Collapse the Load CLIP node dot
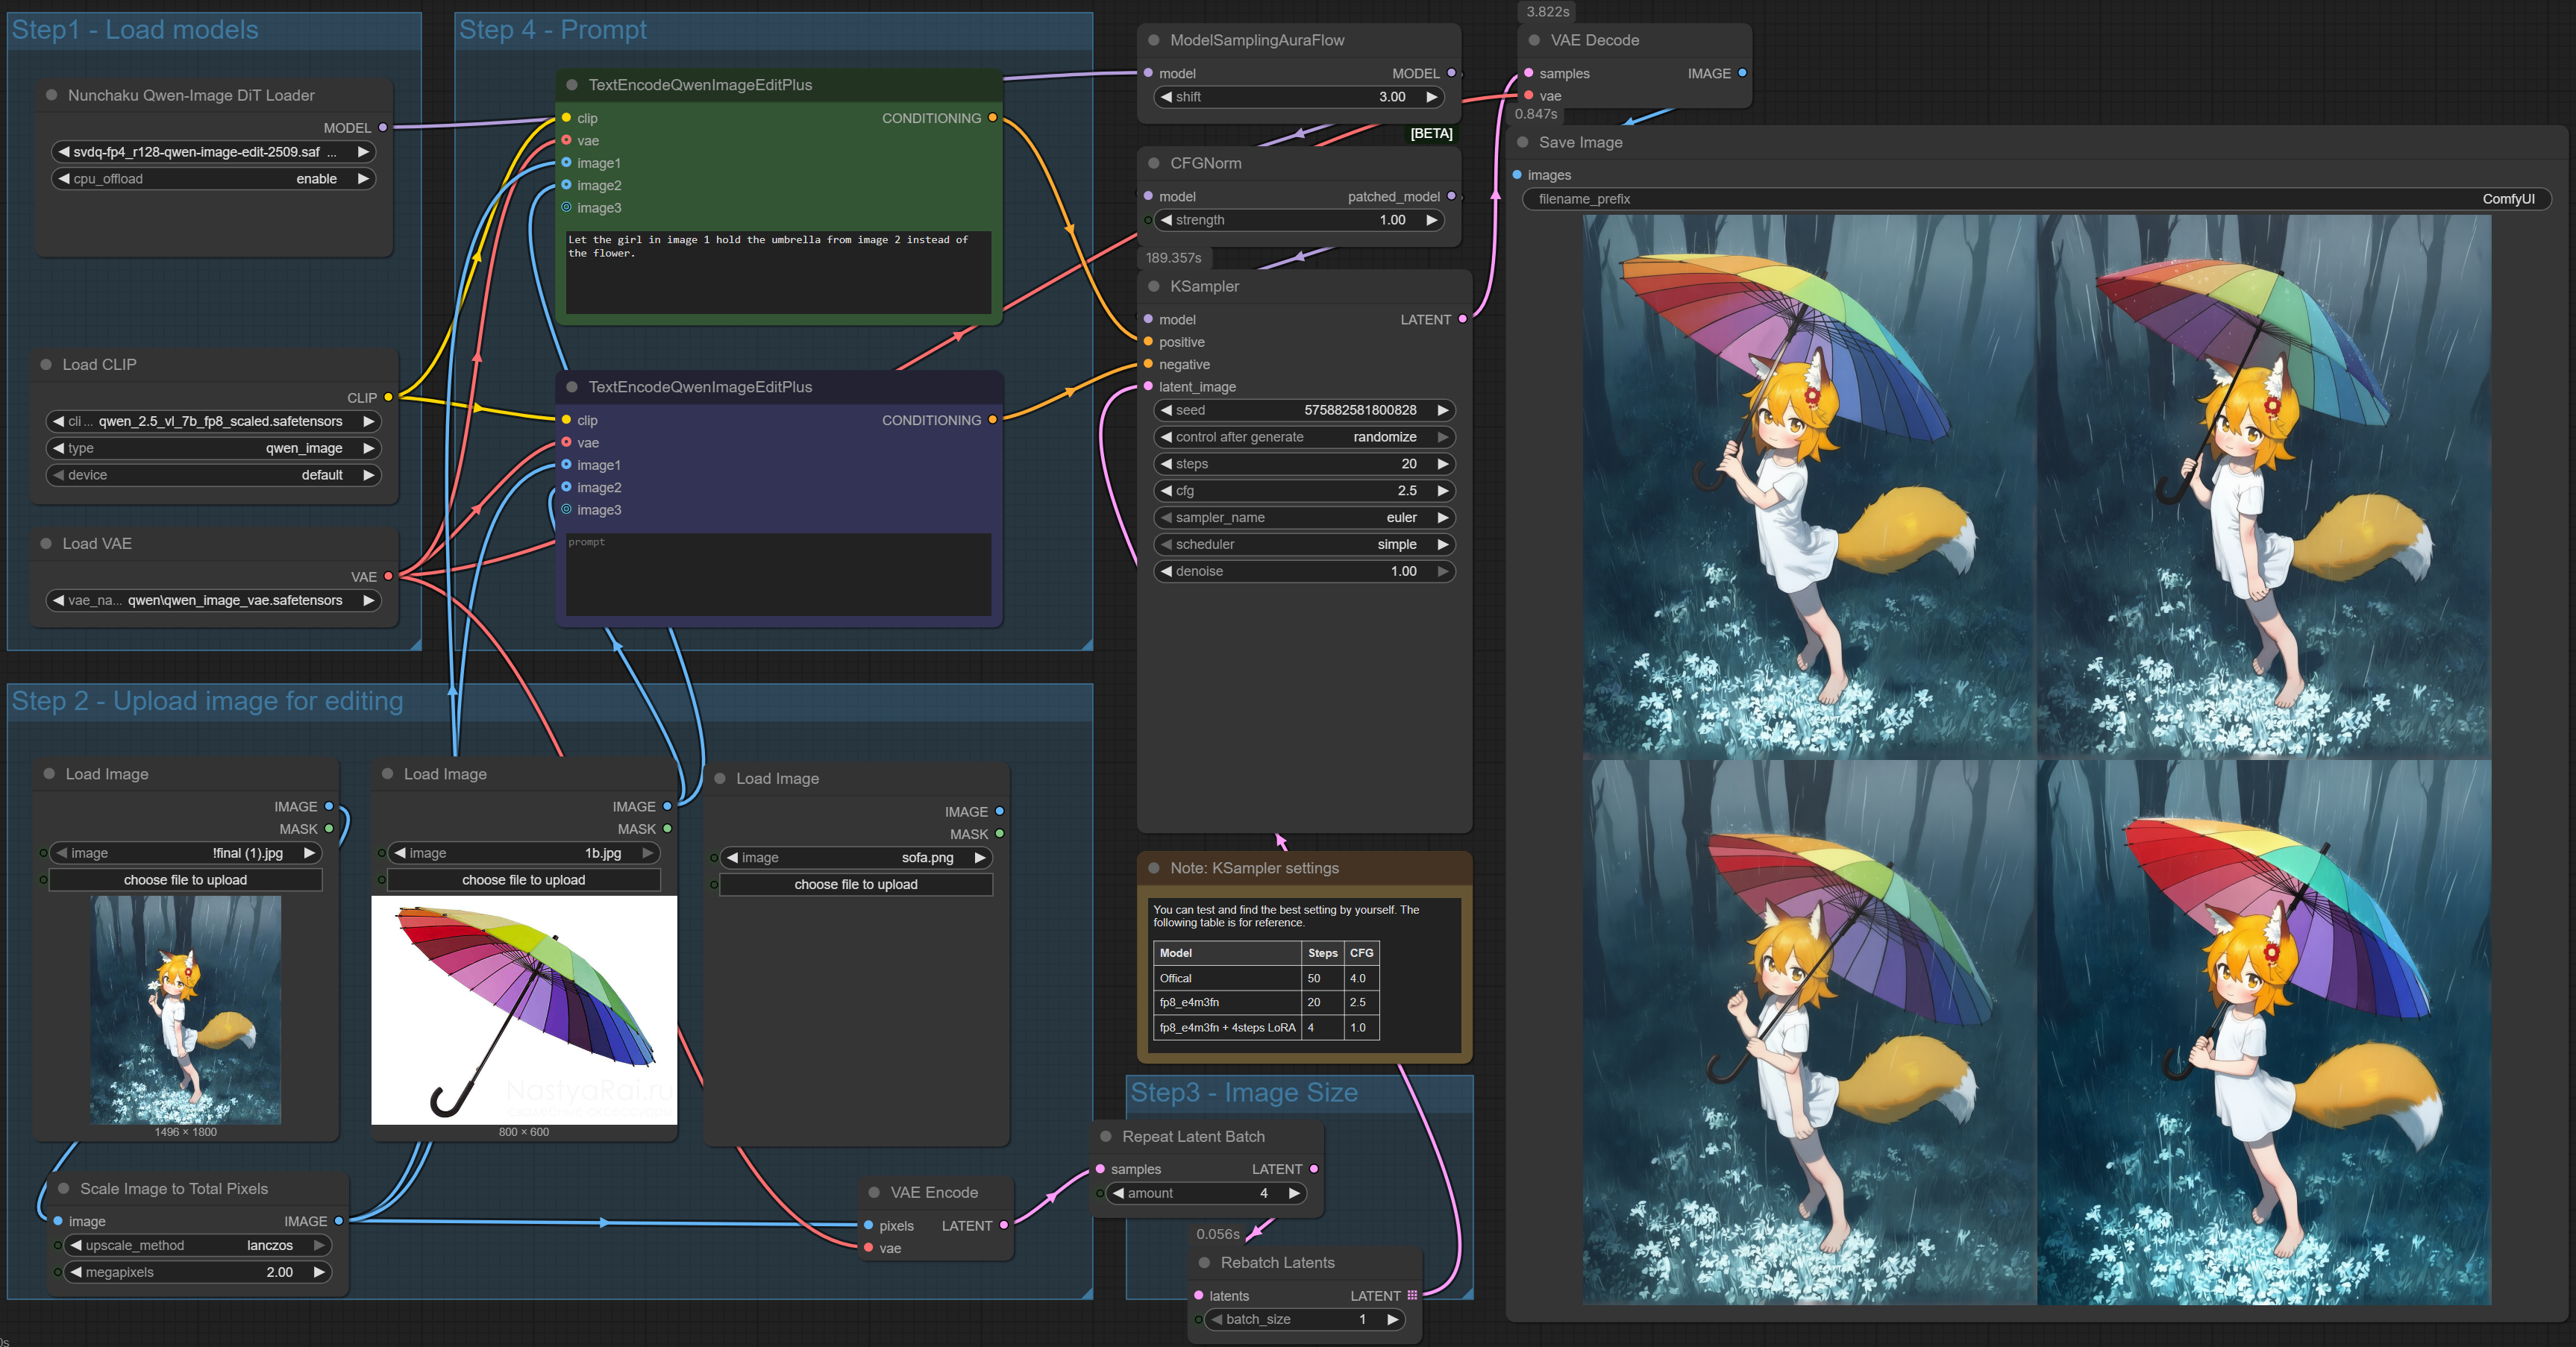The height and width of the screenshot is (1347, 2576). [46, 364]
